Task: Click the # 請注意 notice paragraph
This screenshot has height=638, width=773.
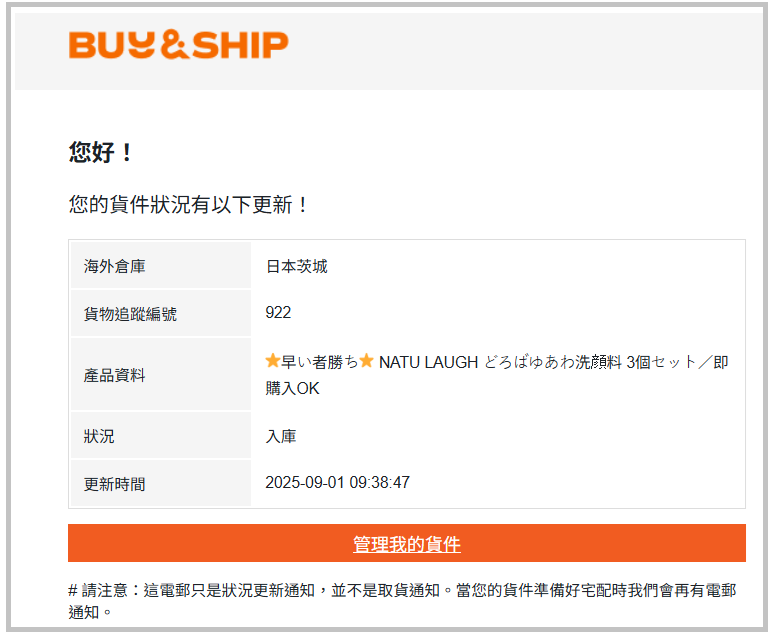Action: point(400,600)
